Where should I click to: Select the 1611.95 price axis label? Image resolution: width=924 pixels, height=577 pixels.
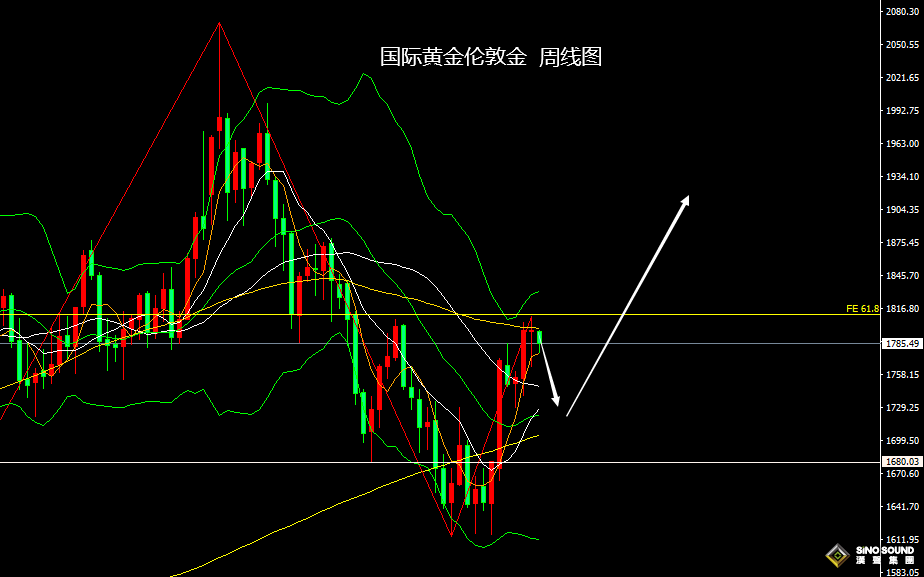point(903,539)
